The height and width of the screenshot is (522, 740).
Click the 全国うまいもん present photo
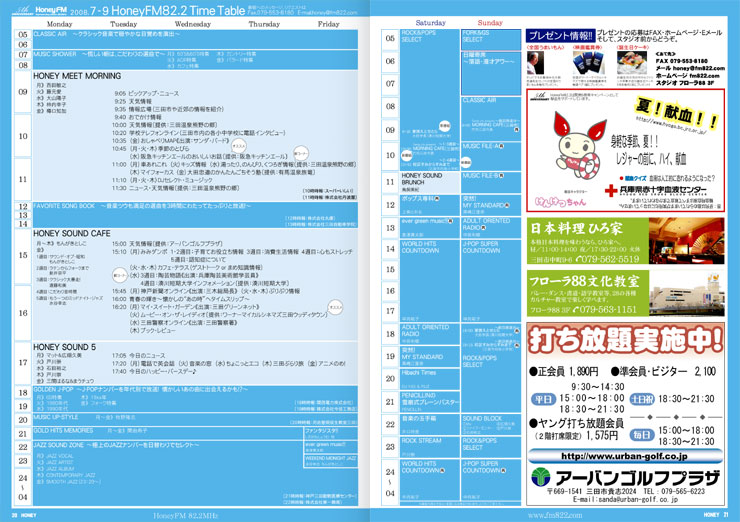click(535, 62)
